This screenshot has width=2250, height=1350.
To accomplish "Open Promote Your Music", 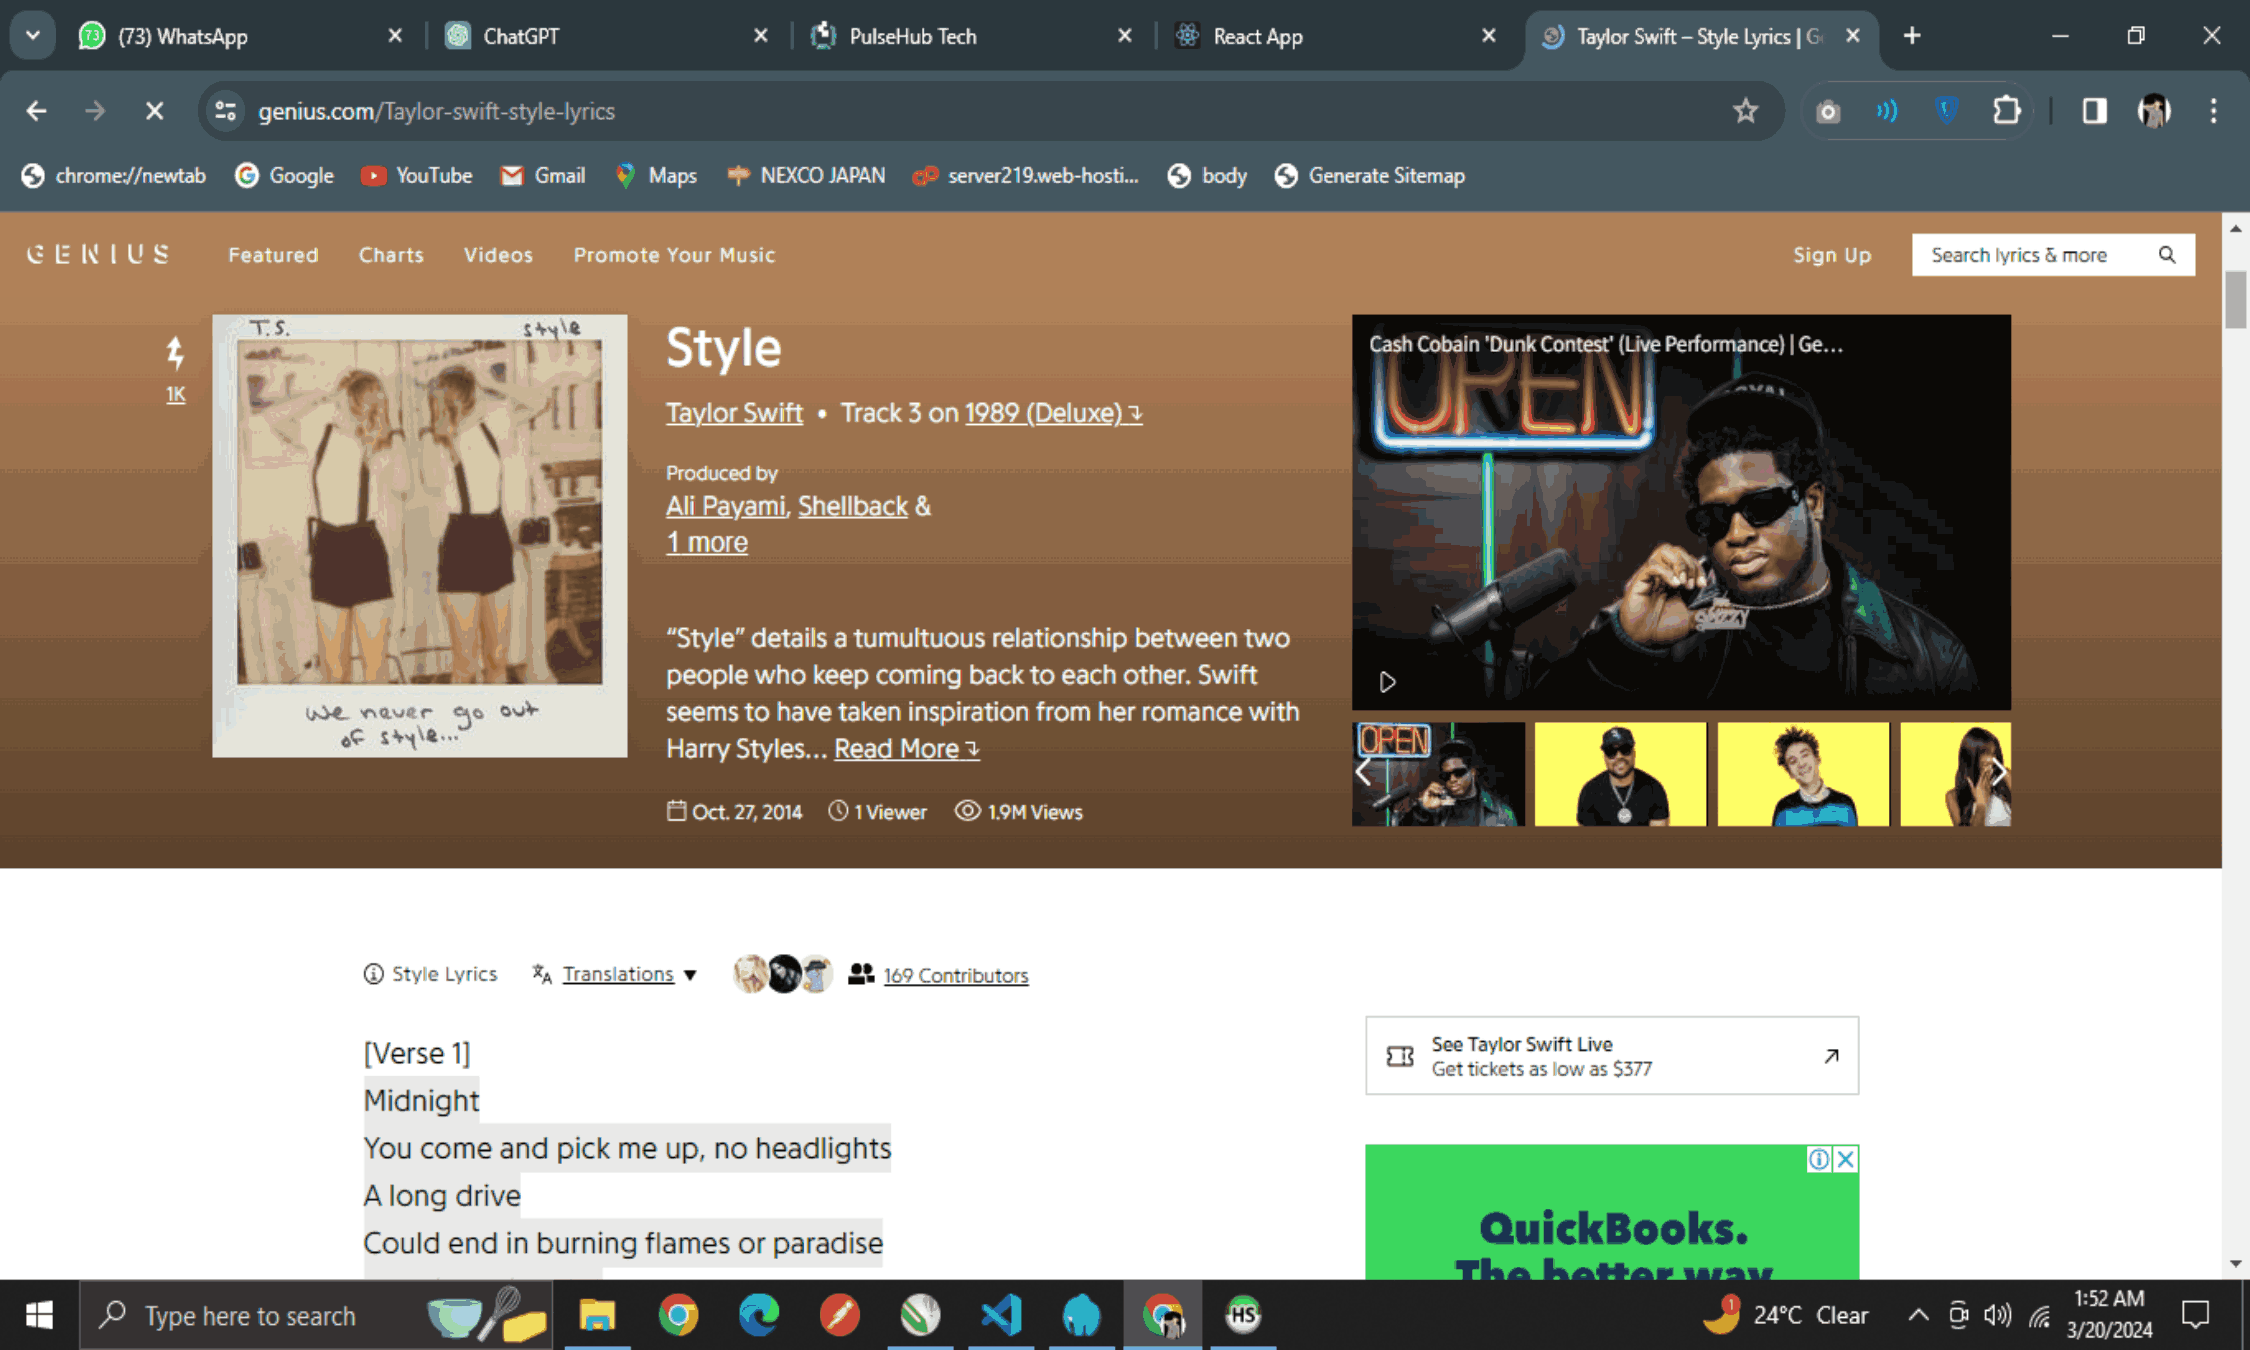I will pos(674,255).
